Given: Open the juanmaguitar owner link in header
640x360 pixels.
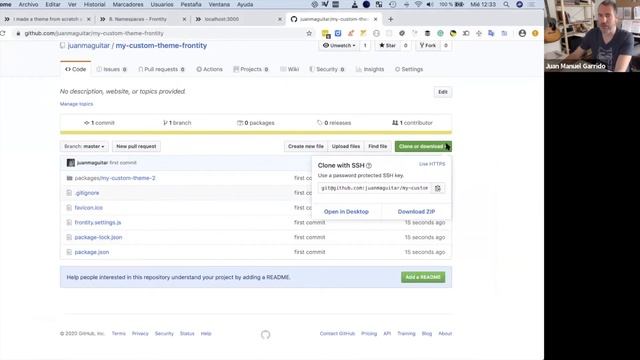Looking at the screenshot, I should click(89, 46).
